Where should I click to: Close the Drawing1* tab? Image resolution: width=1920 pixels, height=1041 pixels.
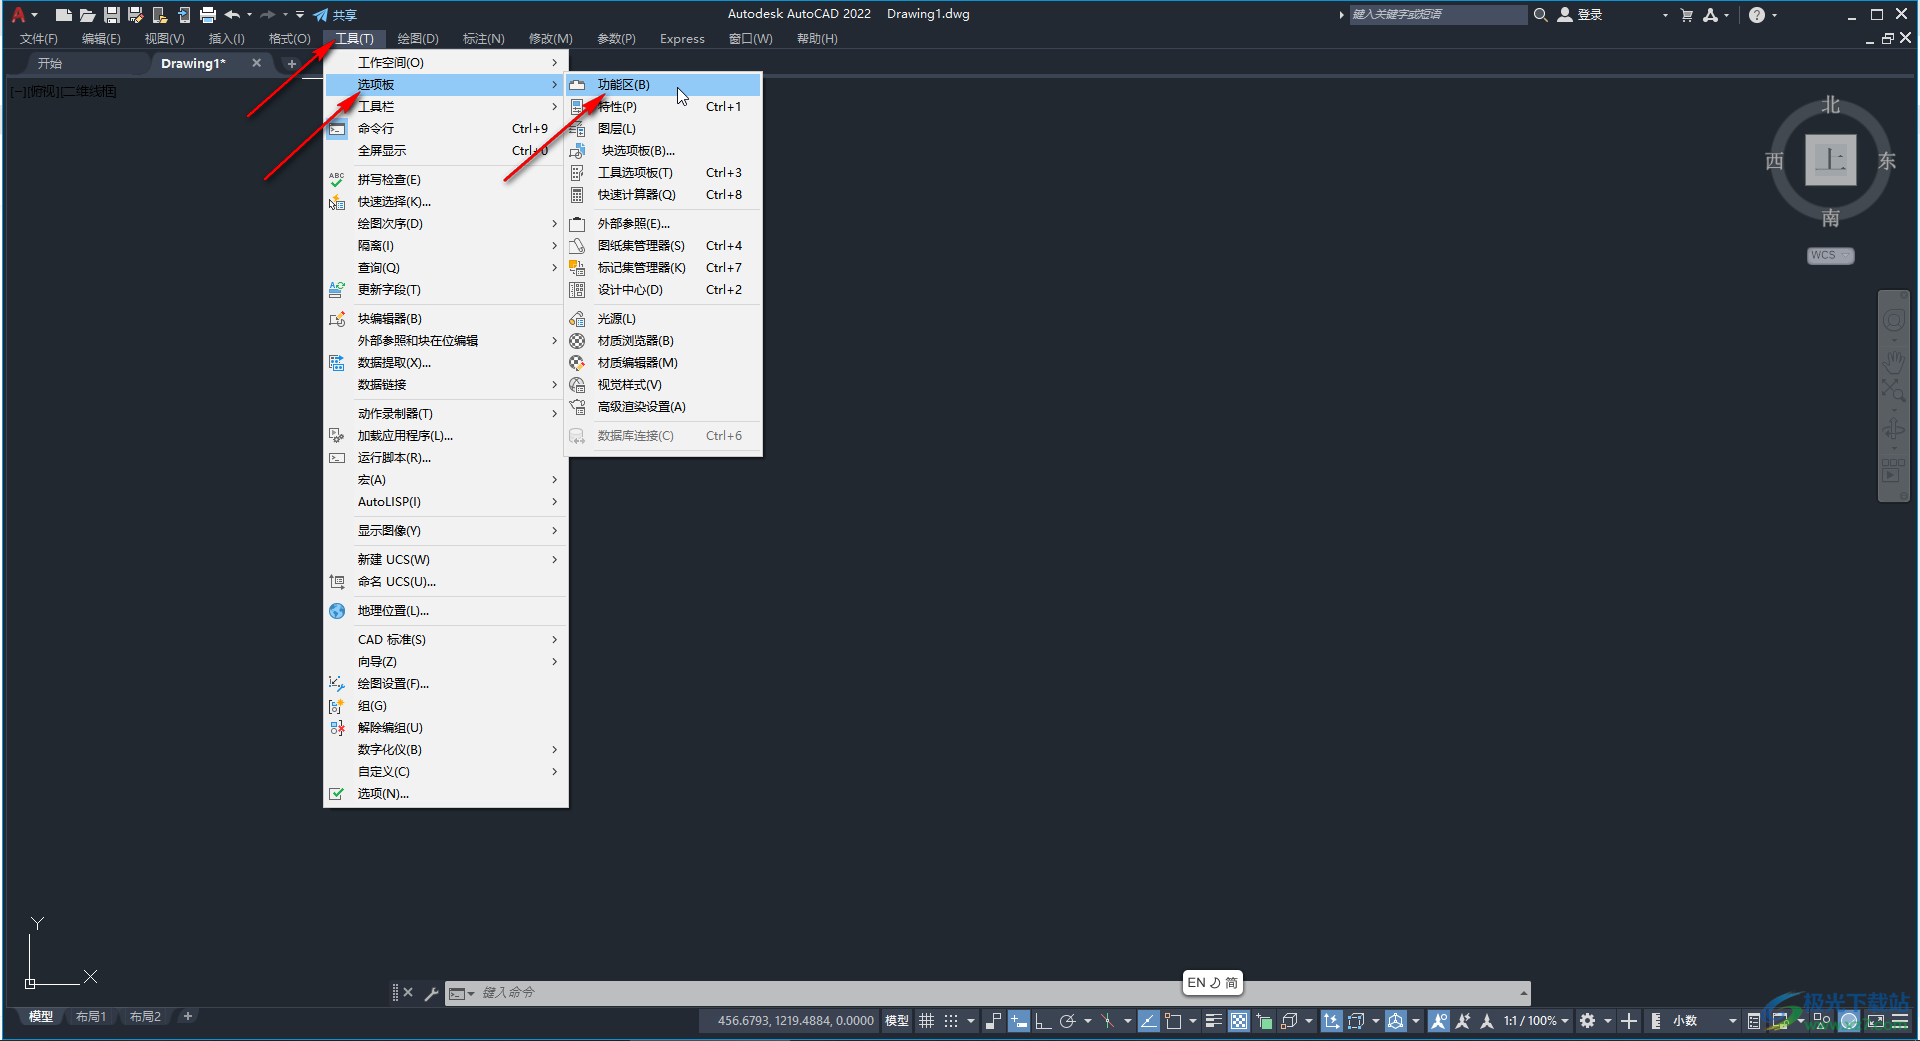click(x=256, y=63)
